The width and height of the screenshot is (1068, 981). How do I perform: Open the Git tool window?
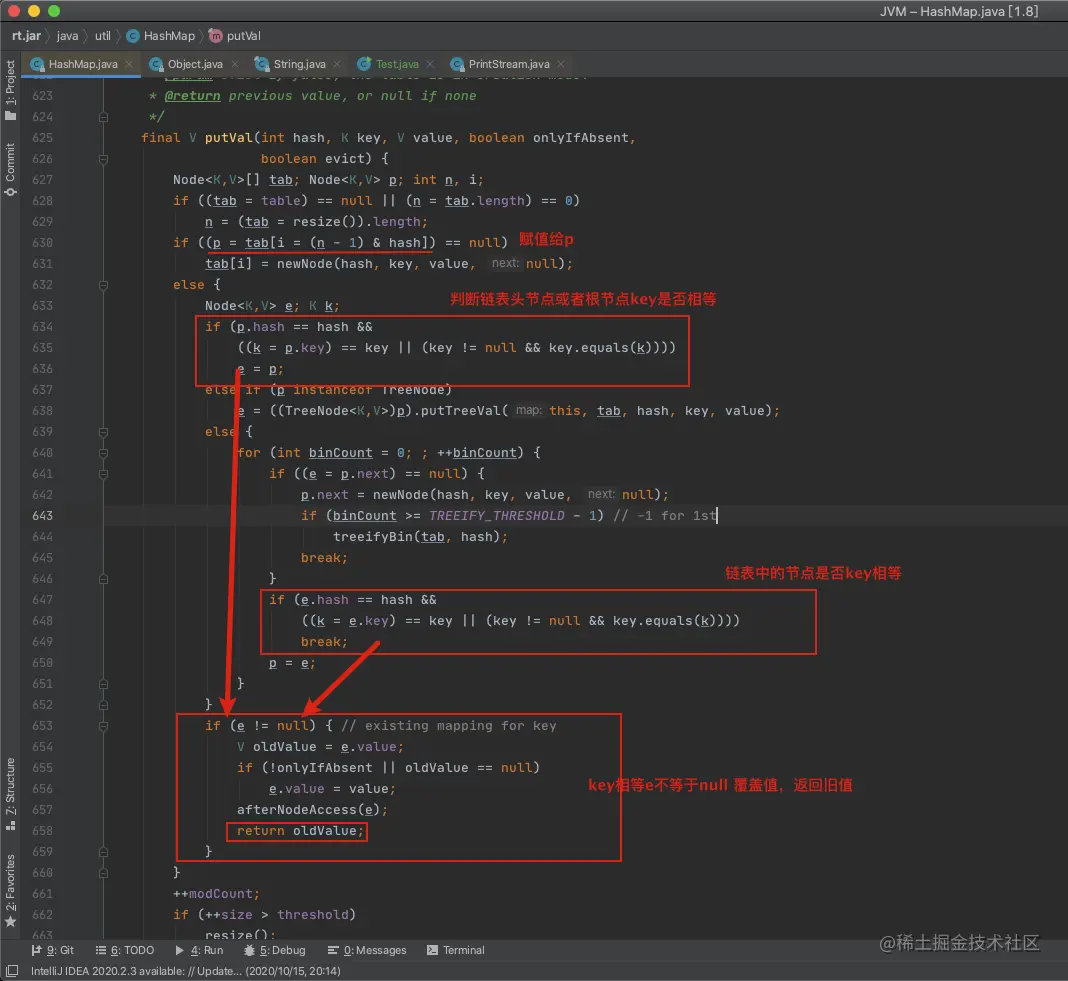[52, 950]
